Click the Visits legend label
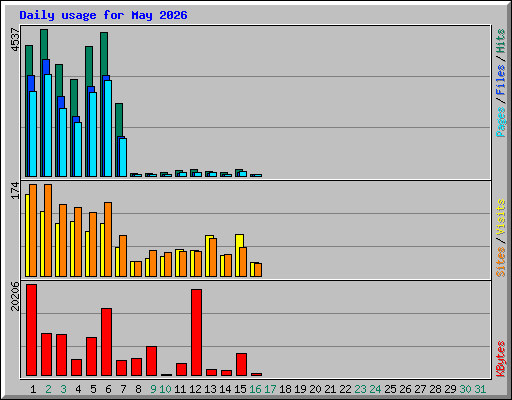This screenshot has width=512, height=400. coord(500,217)
